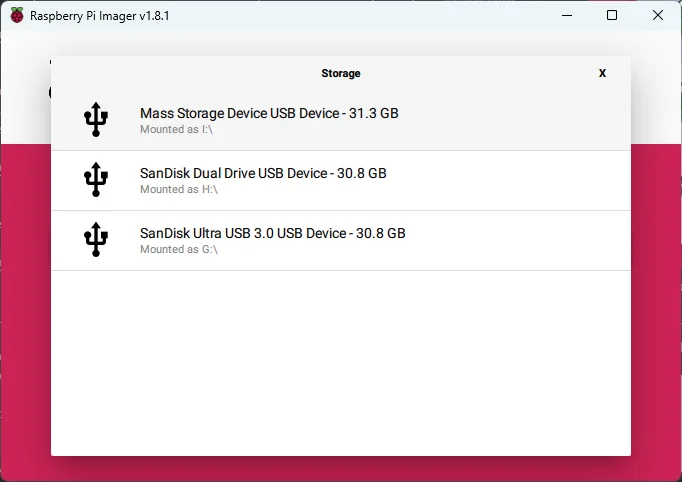
Task: Minimize the Raspberry Pi Imager window
Action: (x=567, y=16)
